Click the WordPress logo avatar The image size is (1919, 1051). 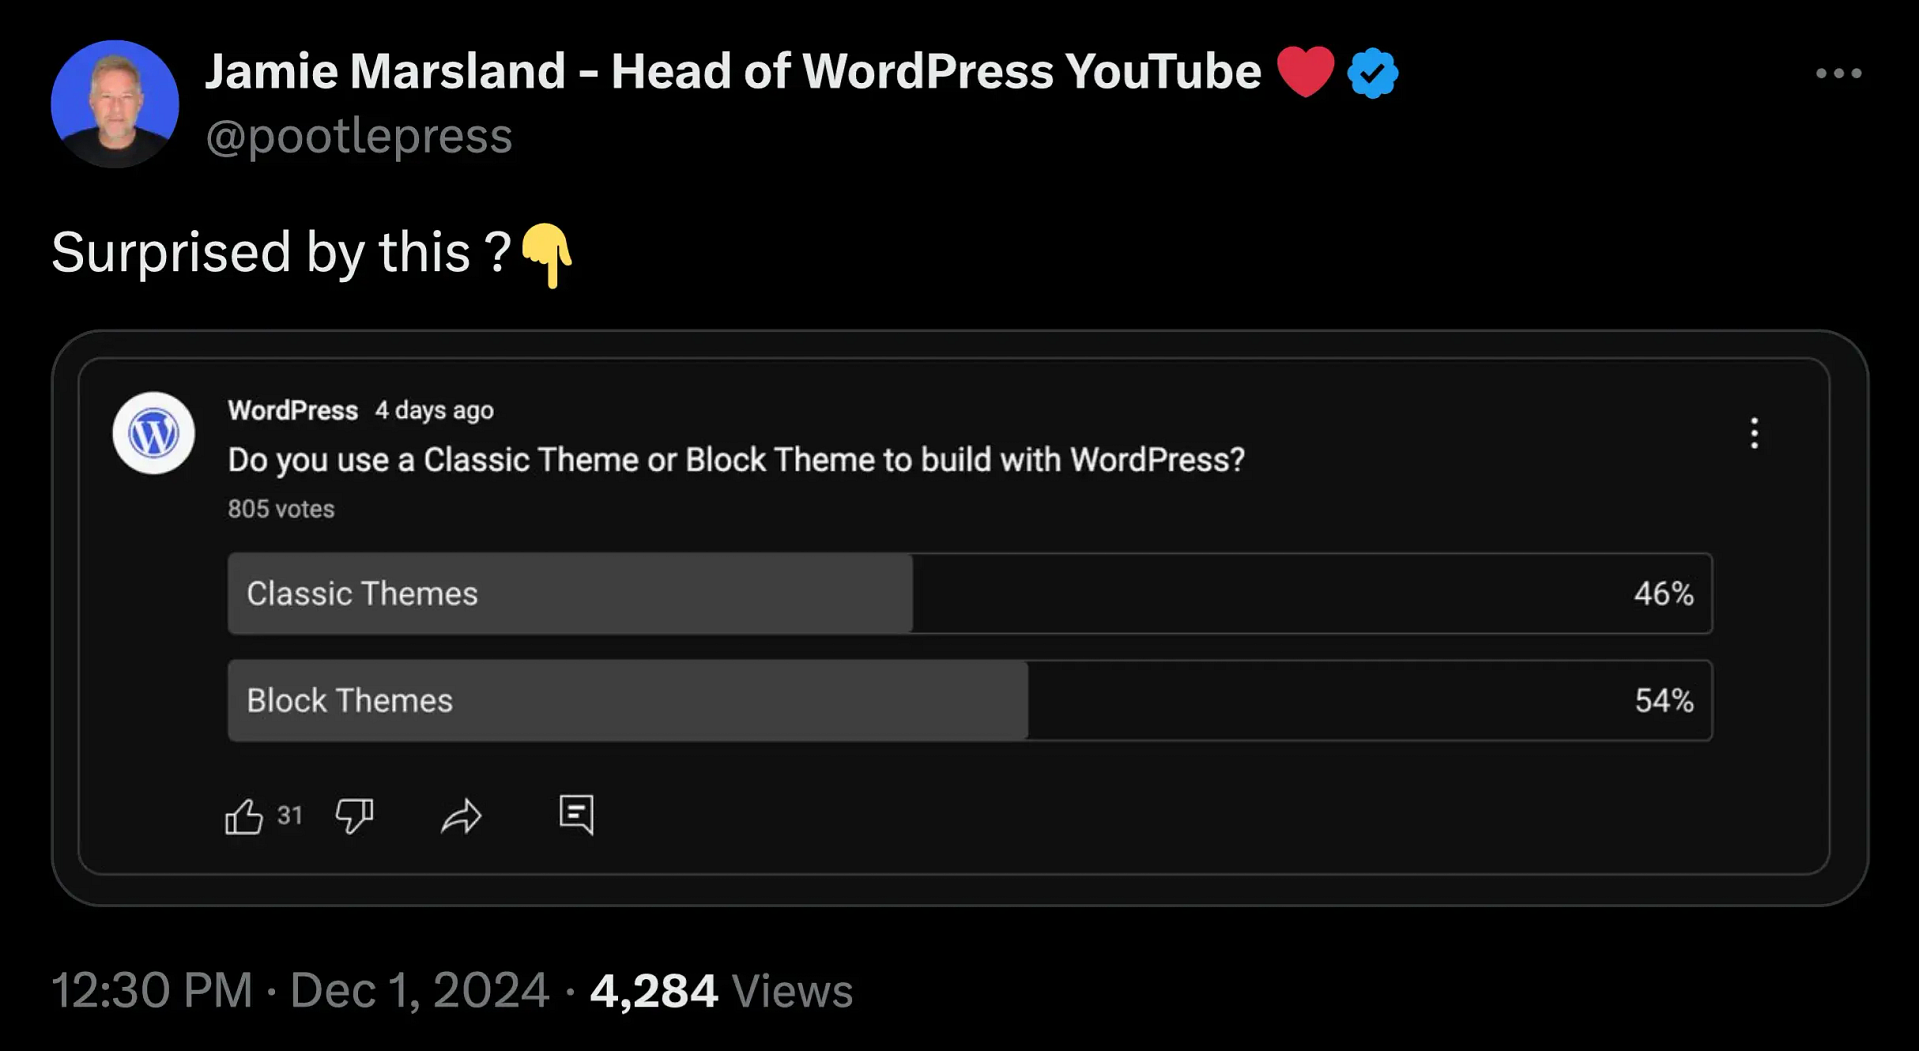point(154,433)
